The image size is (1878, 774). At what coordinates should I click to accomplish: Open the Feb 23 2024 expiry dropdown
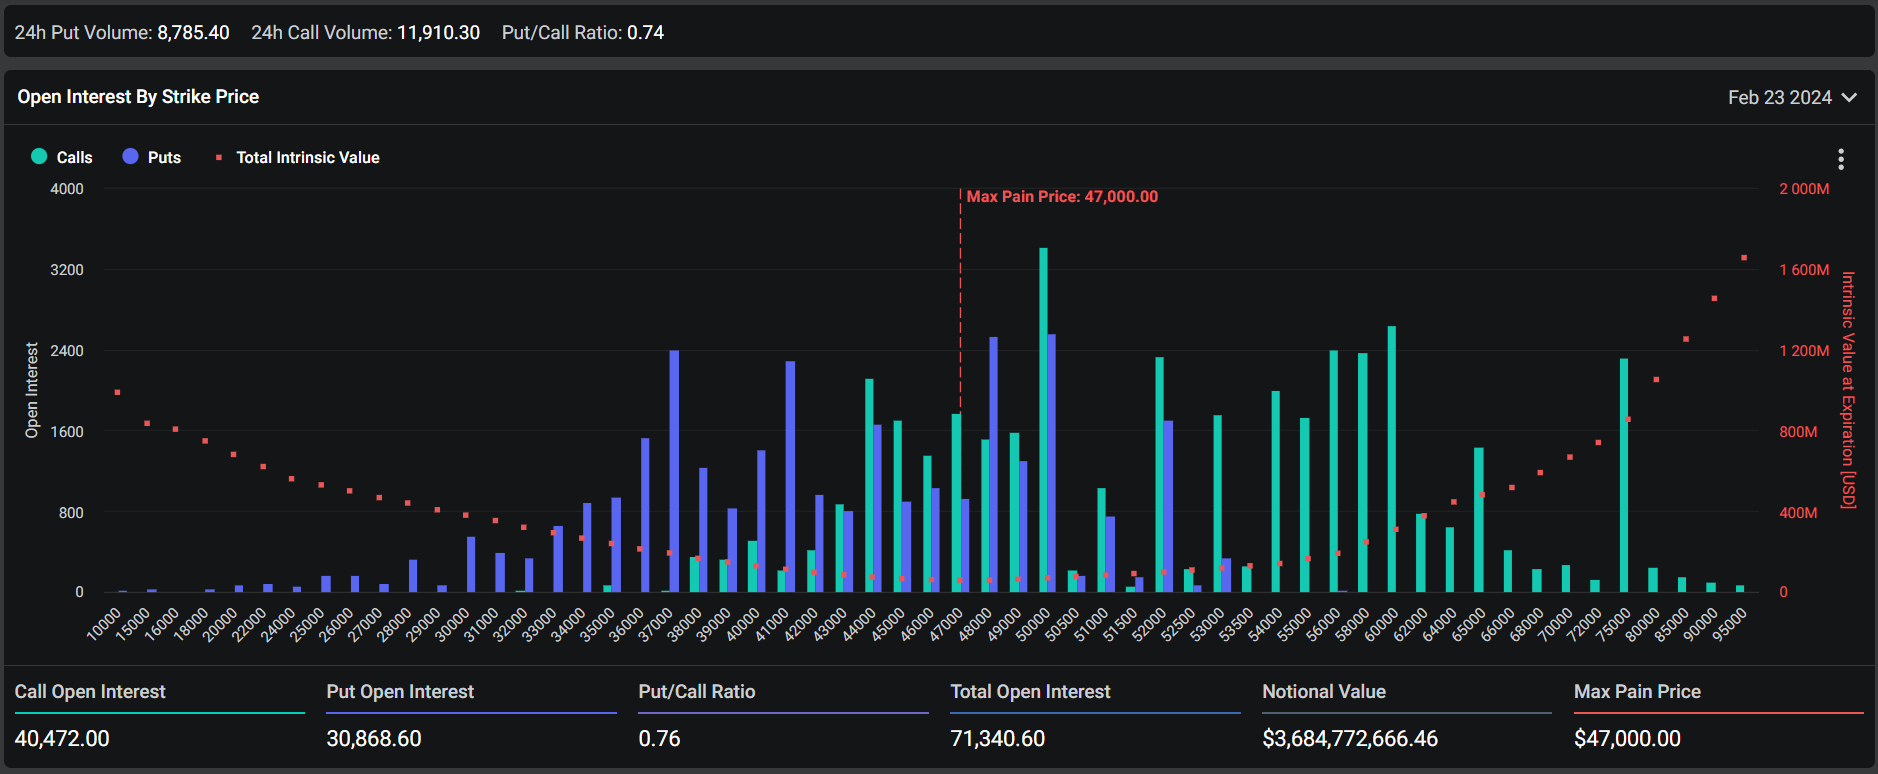(1780, 97)
